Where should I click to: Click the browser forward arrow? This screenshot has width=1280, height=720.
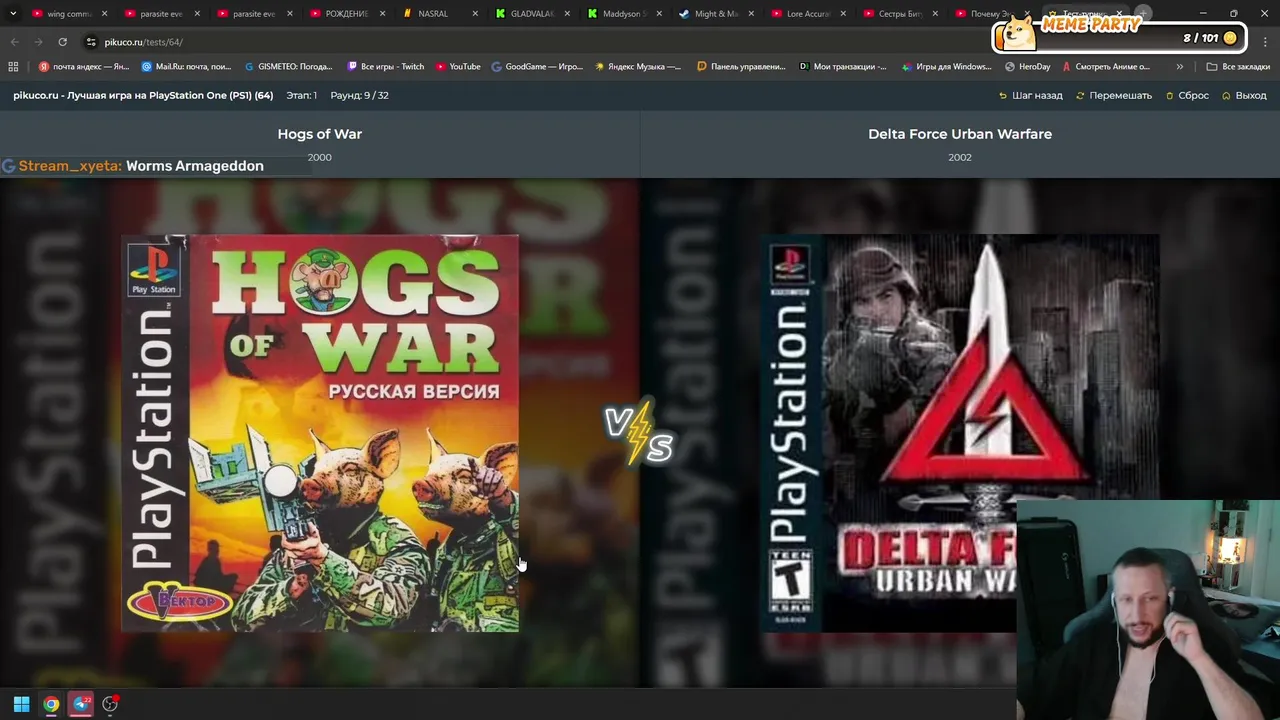point(38,42)
